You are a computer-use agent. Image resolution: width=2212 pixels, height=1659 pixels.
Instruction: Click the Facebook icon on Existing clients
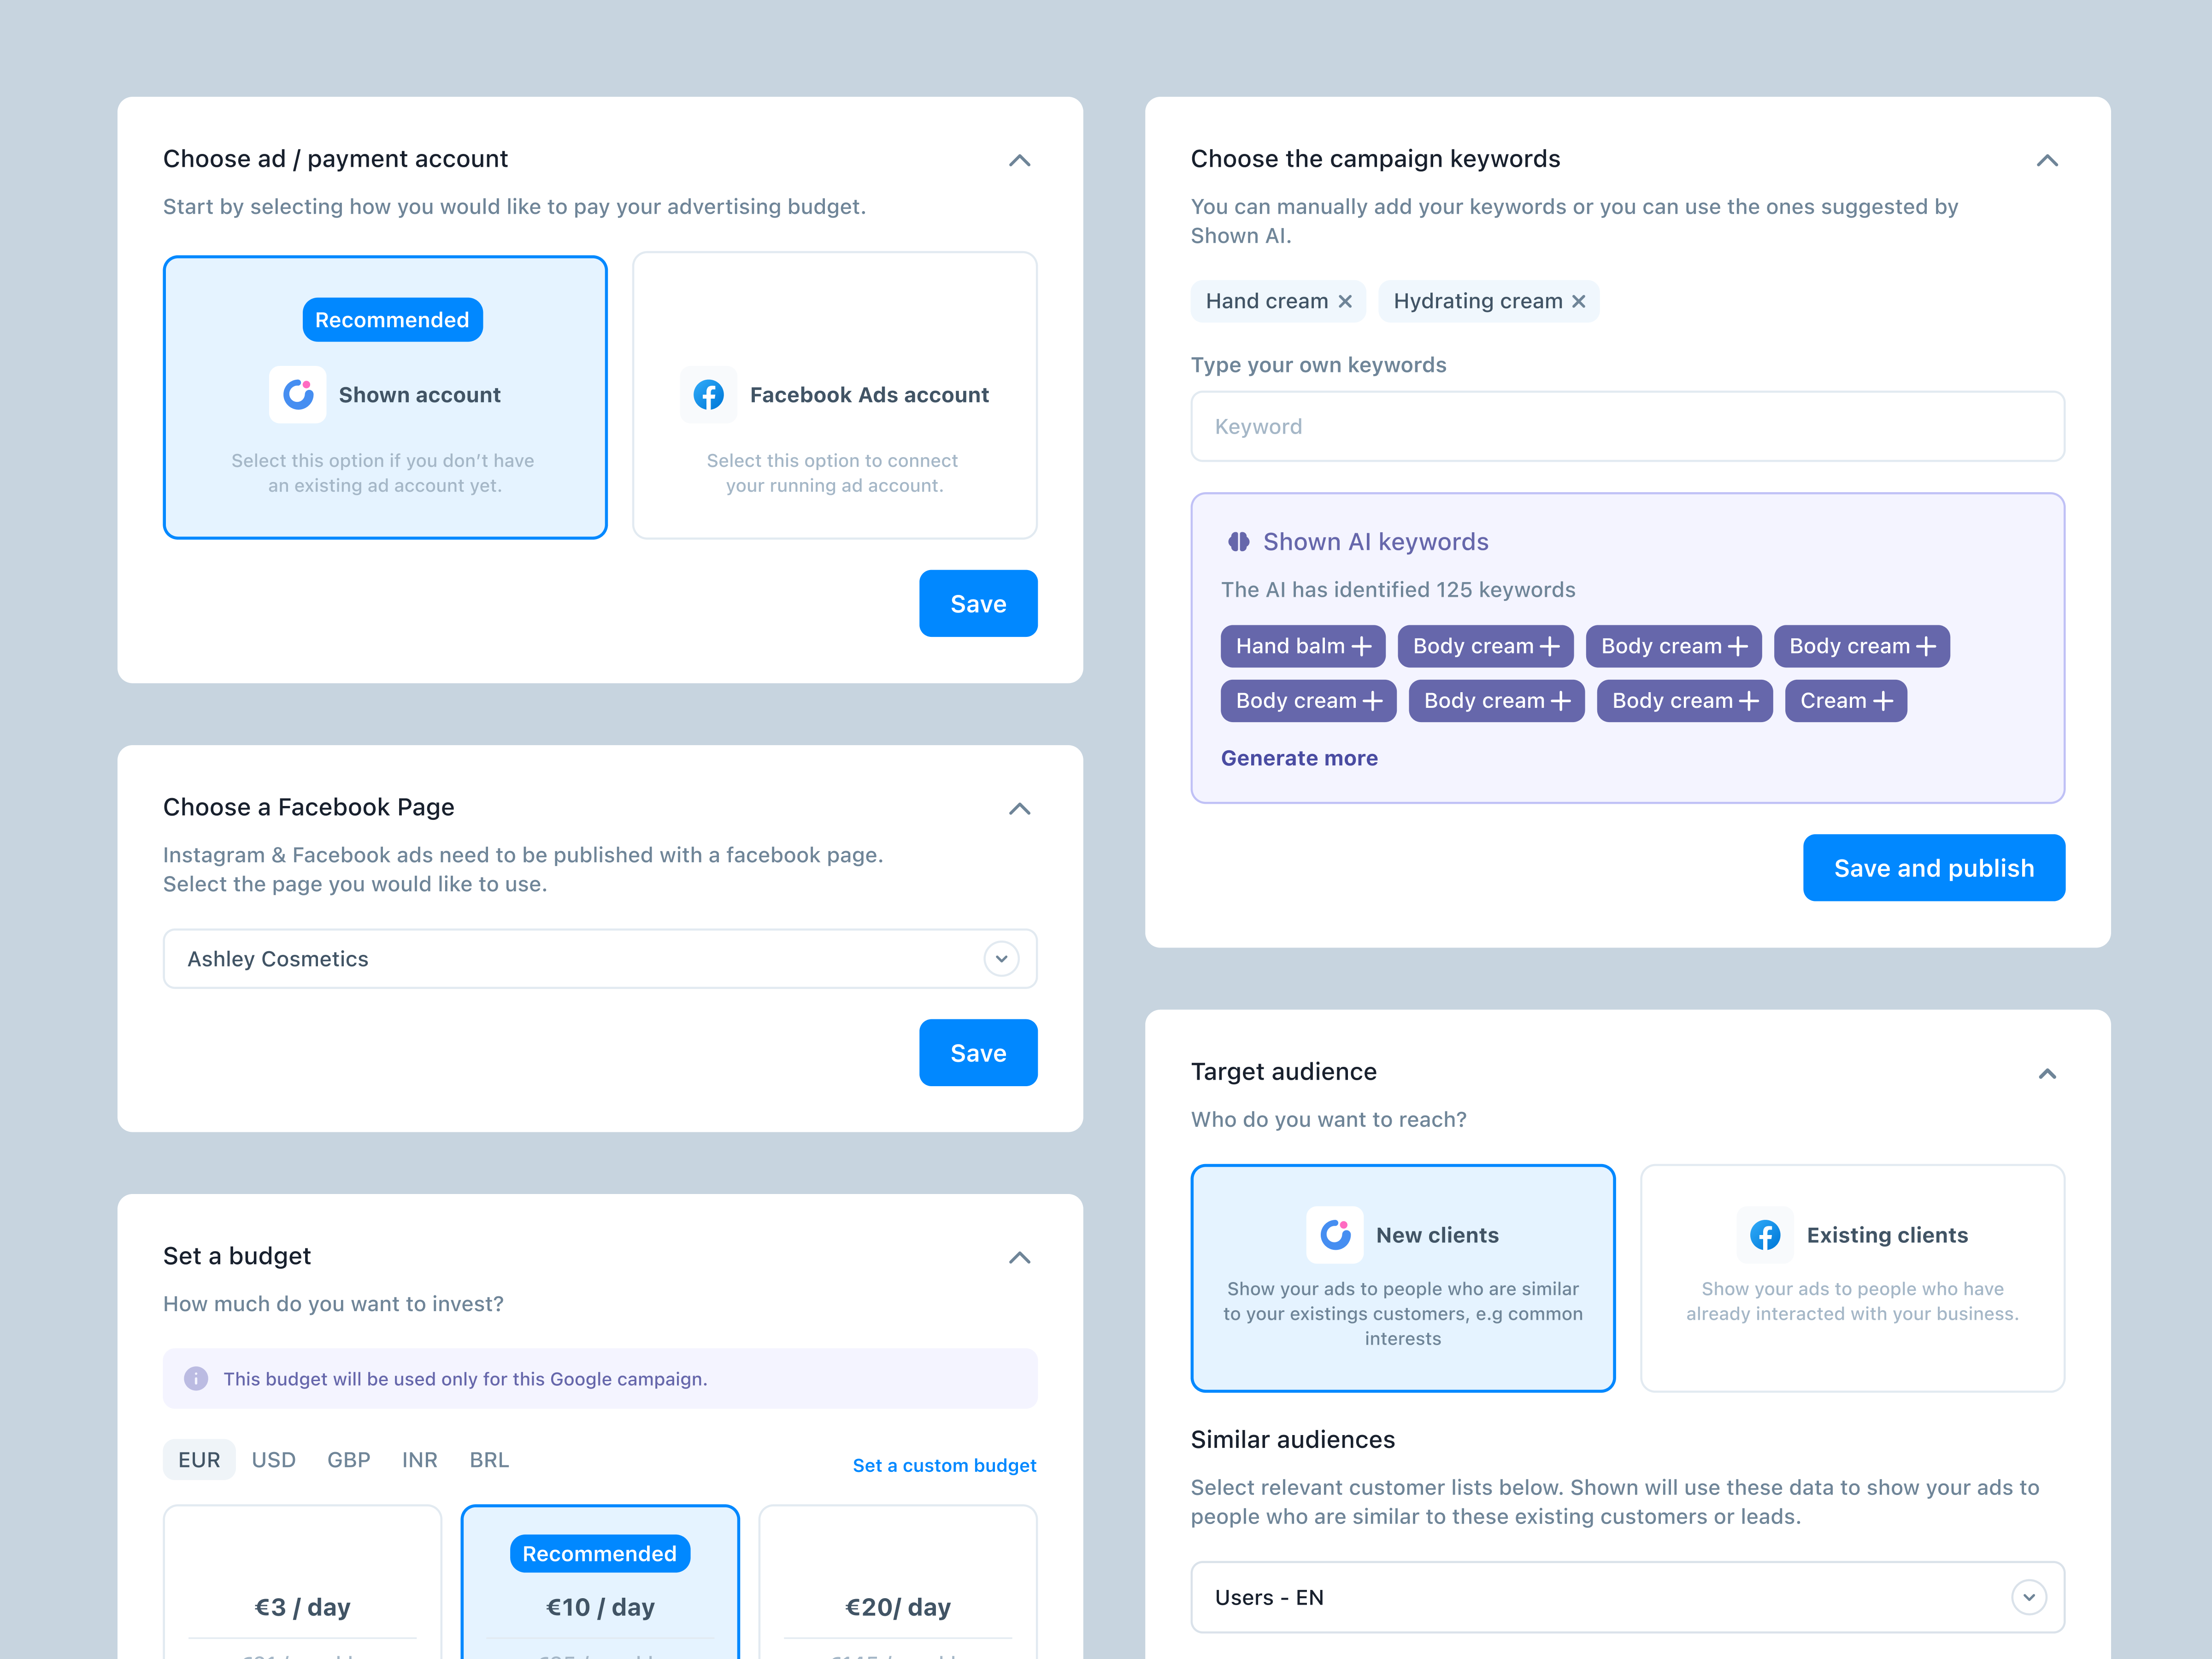1765,1234
